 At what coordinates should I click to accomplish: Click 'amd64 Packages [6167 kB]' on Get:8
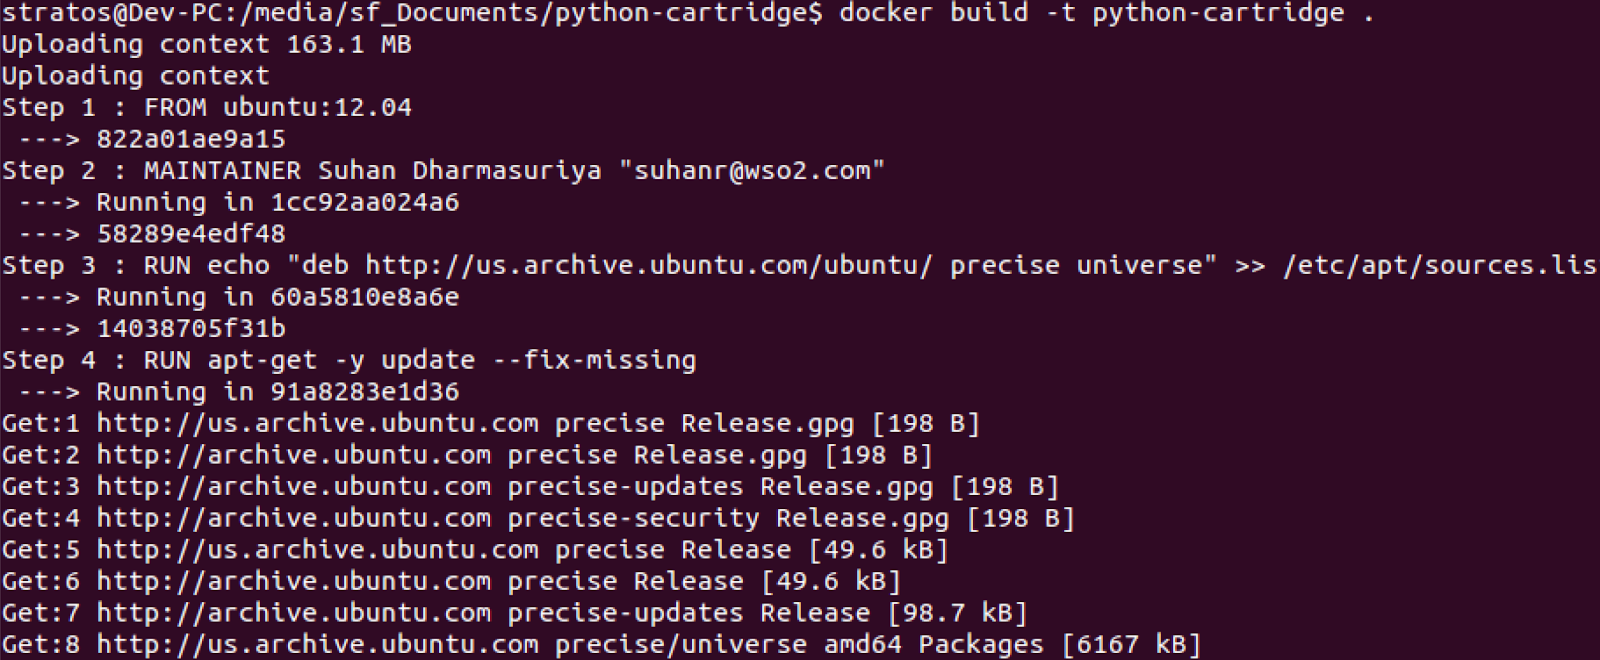[x=1012, y=645]
